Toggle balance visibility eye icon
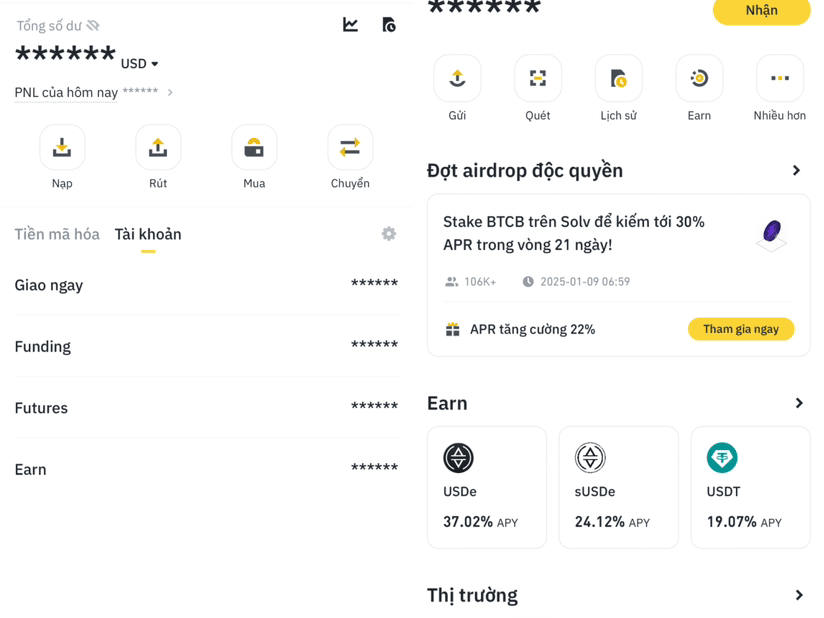Image resolution: width=824 pixels, height=618 pixels. [x=93, y=25]
